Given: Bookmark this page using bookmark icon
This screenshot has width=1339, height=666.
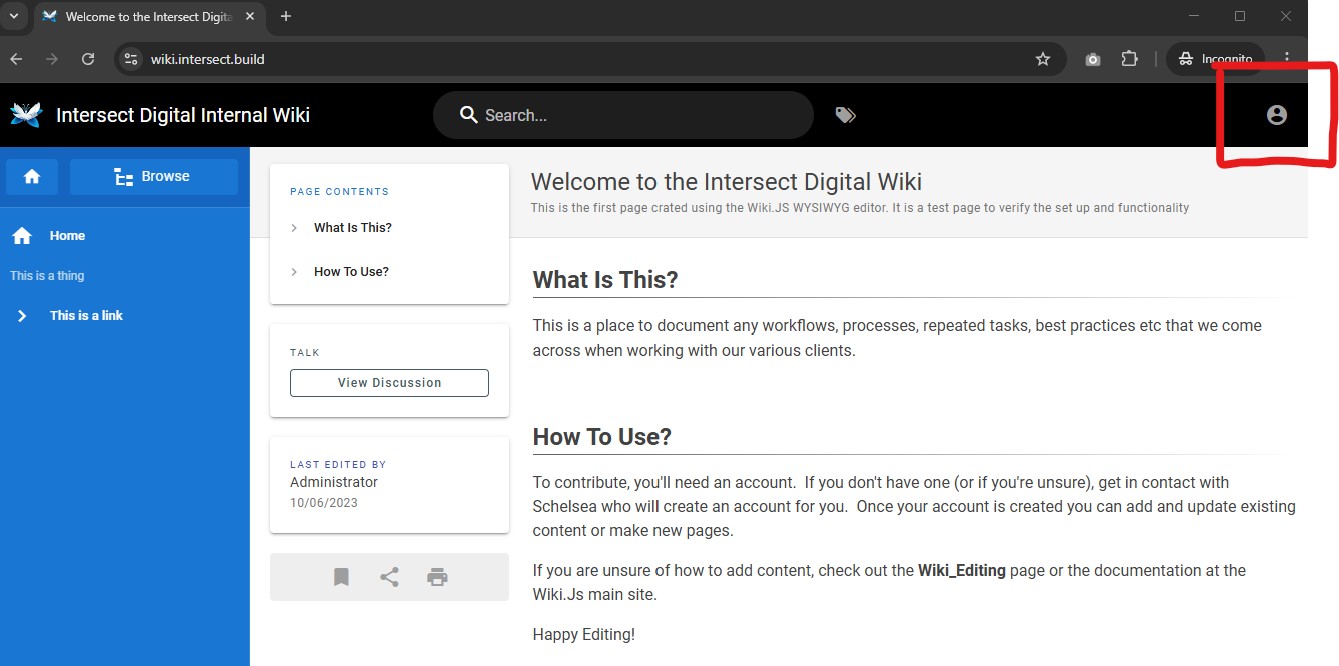Looking at the screenshot, I should pos(341,577).
